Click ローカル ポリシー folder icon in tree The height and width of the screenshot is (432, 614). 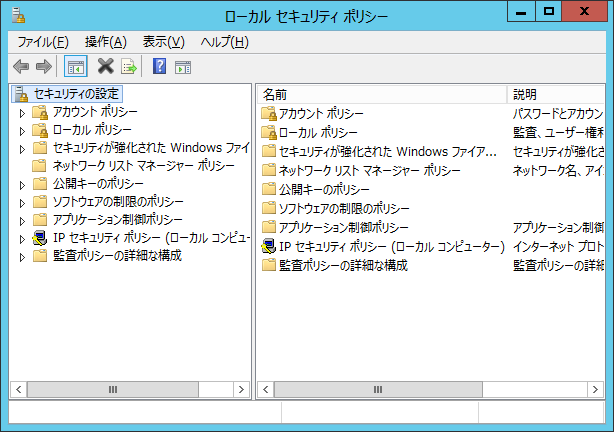[40, 130]
